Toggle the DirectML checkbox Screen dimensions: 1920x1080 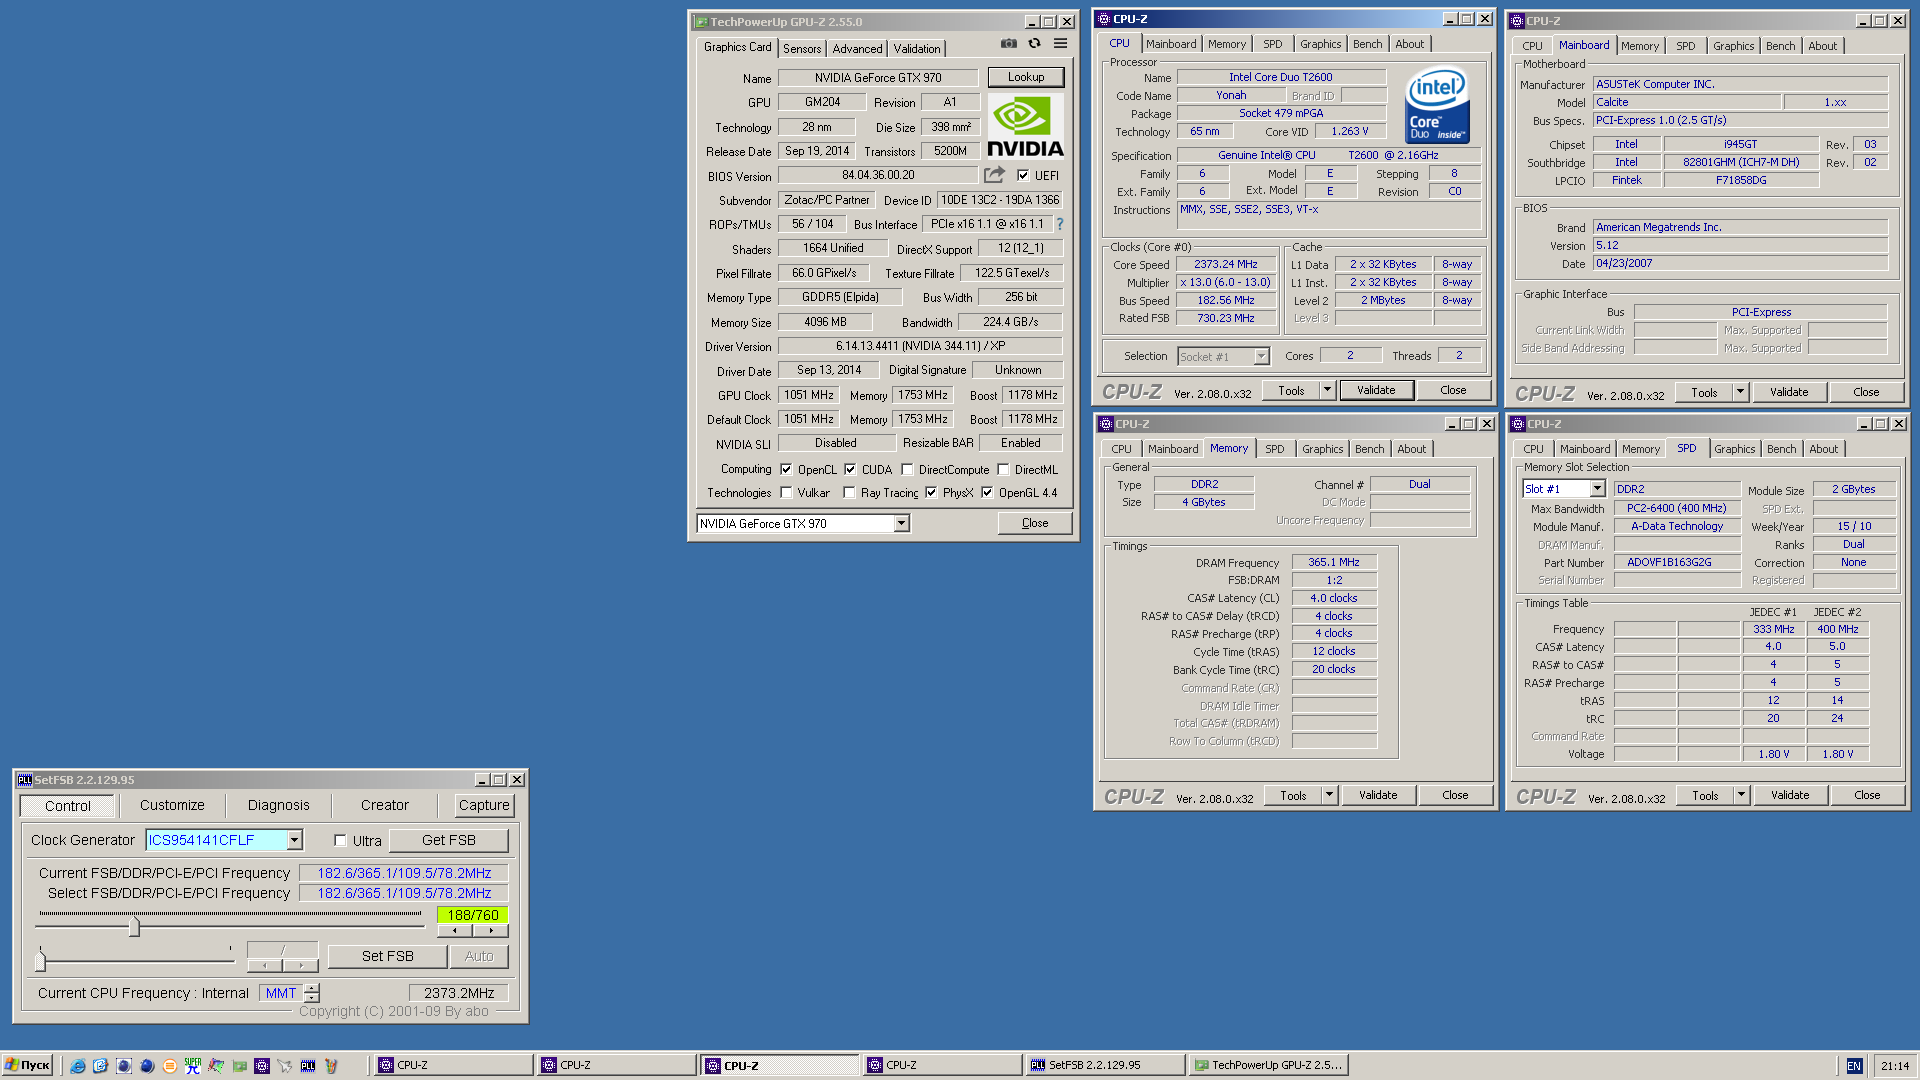1003,469
